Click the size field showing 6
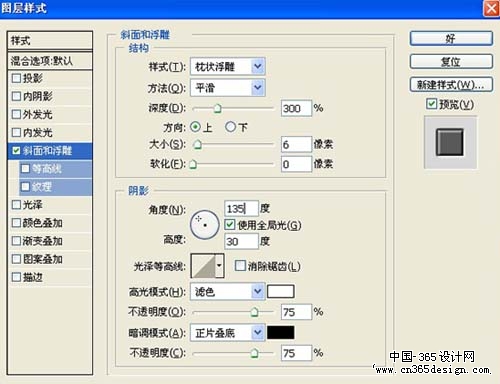 296,144
